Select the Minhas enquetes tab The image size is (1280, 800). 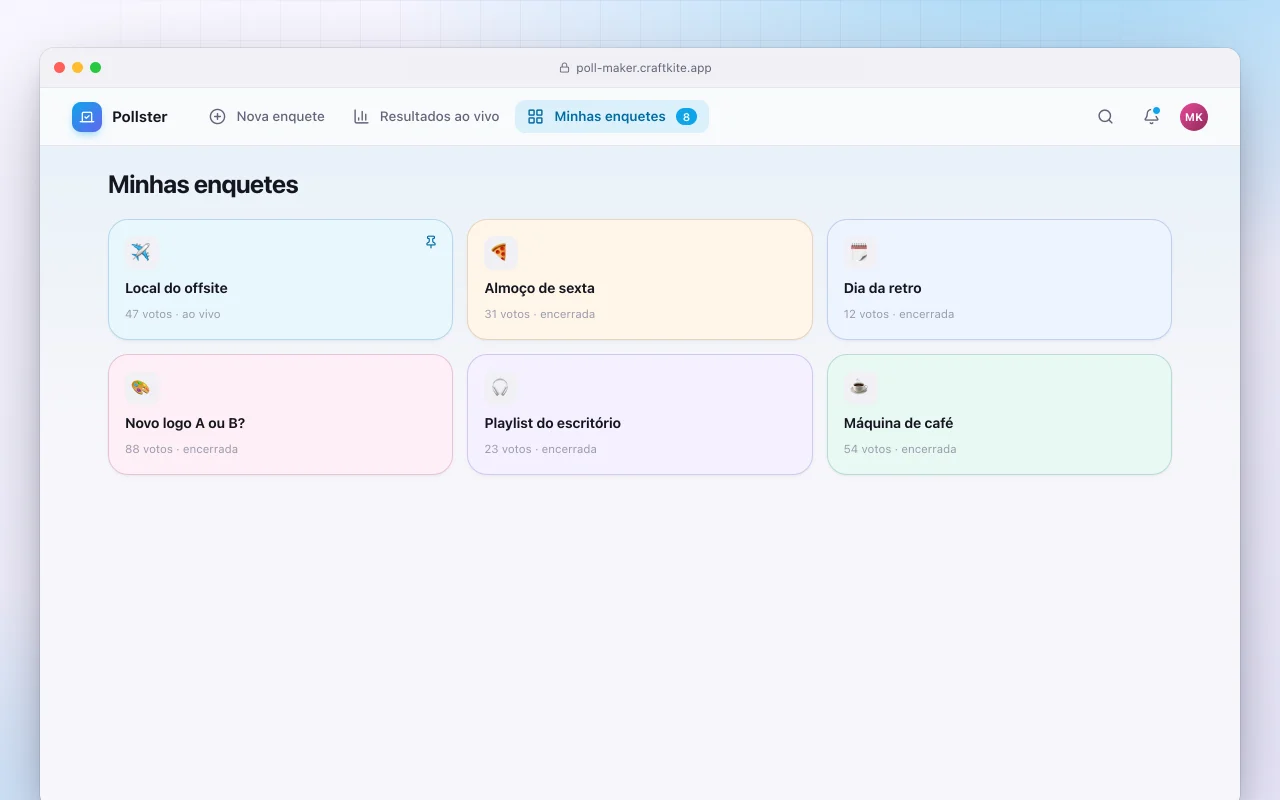click(612, 117)
